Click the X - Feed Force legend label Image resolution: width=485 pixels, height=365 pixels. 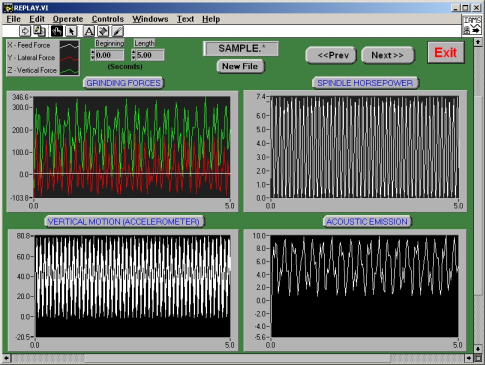pyautogui.click(x=29, y=45)
